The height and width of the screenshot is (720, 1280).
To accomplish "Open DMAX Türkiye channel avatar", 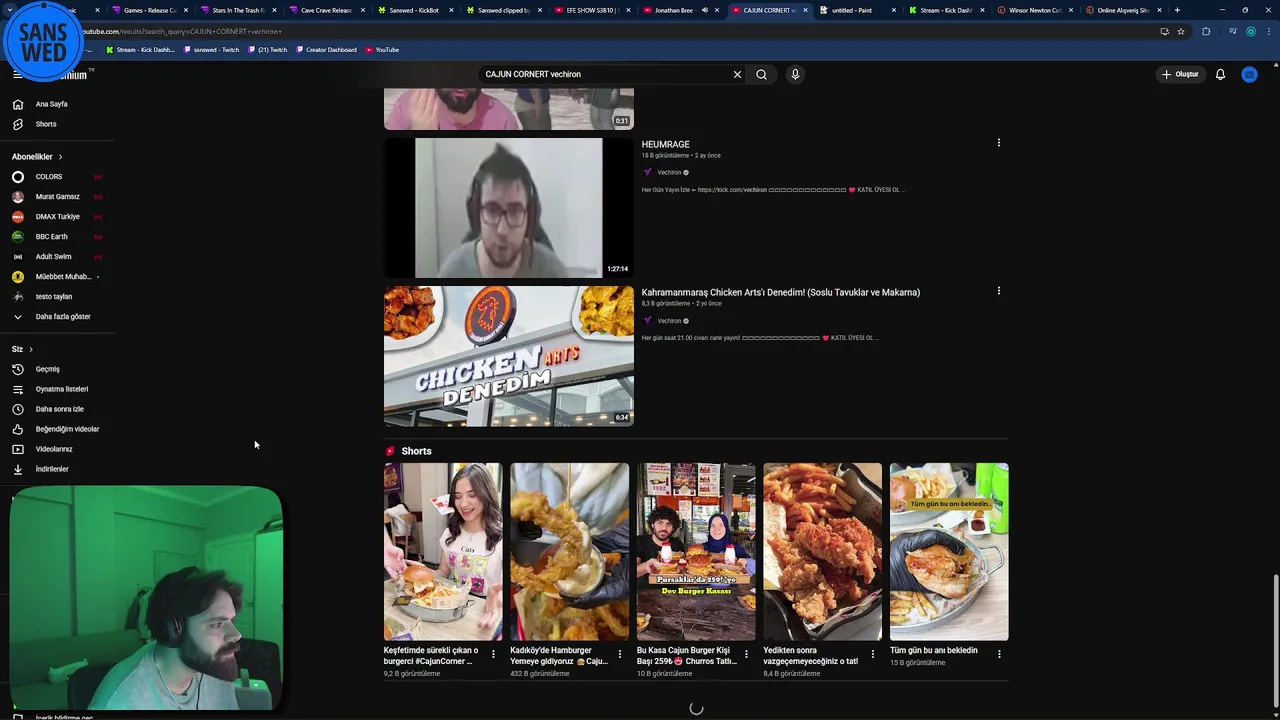I will point(18,217).
